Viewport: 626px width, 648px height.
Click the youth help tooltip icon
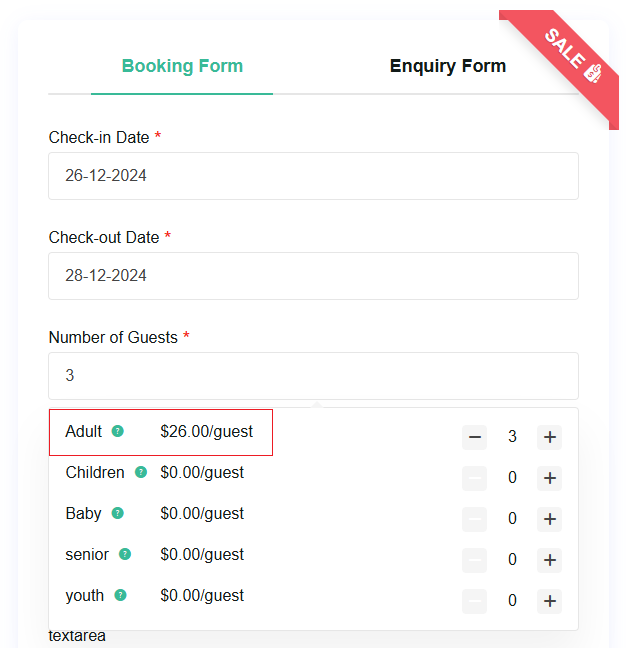pyautogui.click(x=120, y=595)
